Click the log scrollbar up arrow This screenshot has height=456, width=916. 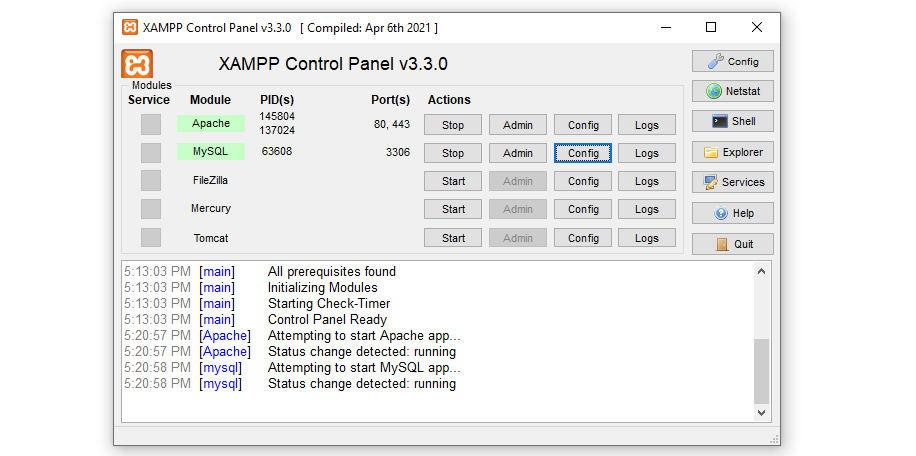pos(761,271)
